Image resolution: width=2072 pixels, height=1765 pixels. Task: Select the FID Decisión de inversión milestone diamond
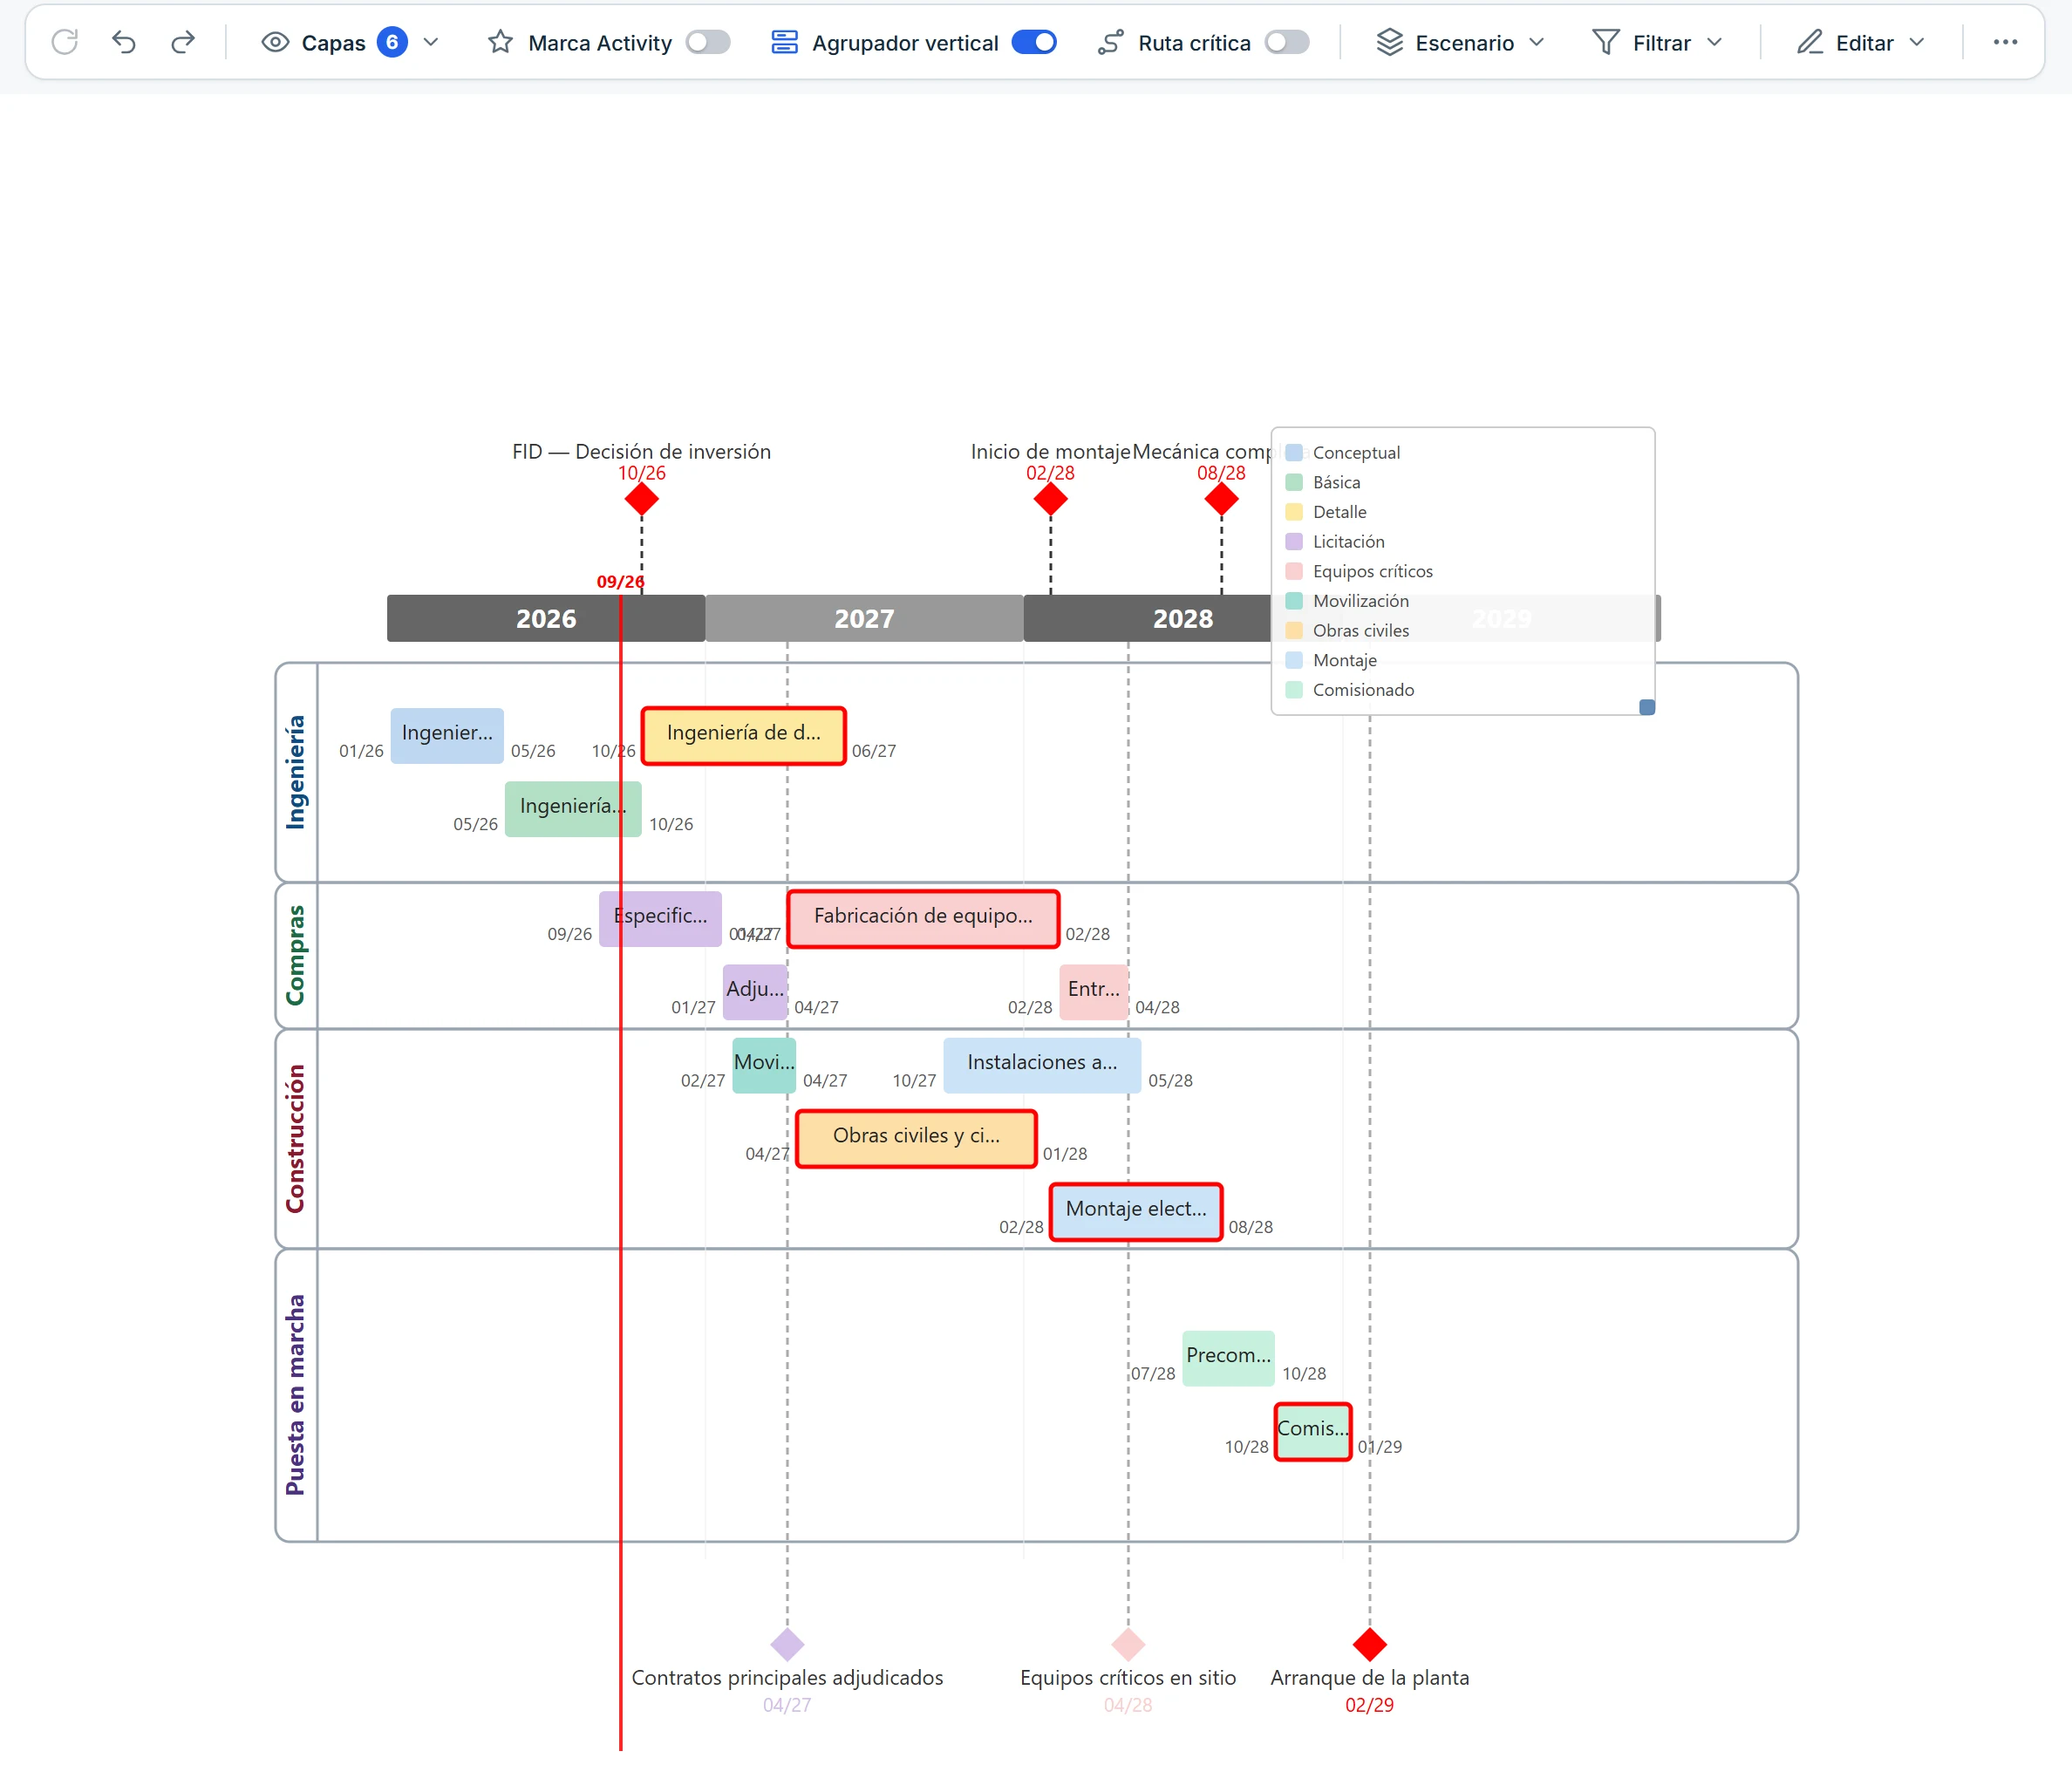click(x=641, y=499)
